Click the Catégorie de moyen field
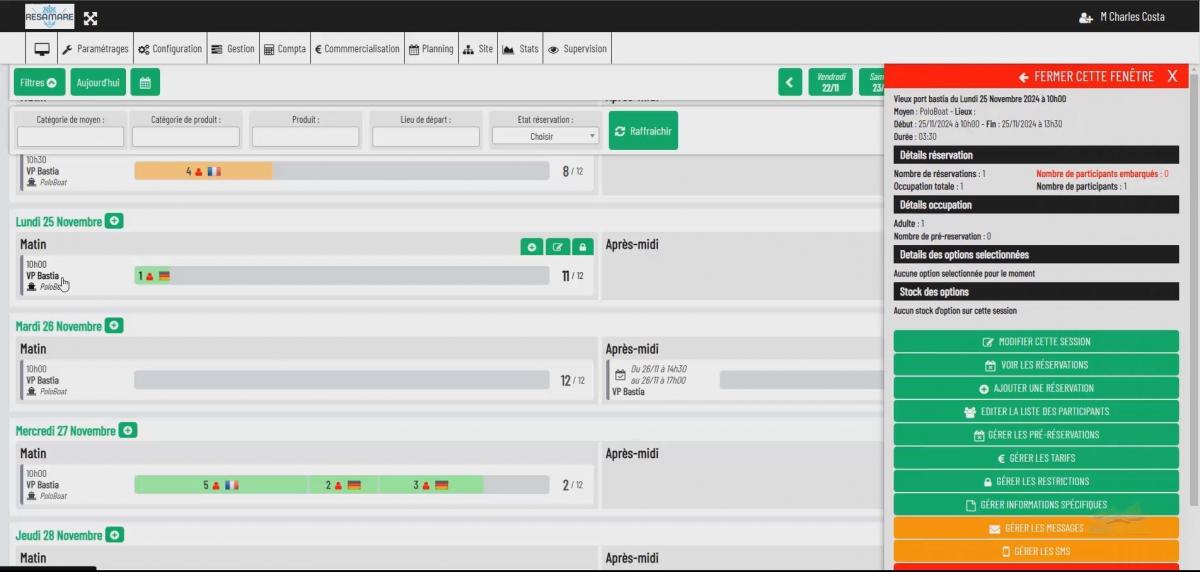1200x572 pixels. pos(70,136)
